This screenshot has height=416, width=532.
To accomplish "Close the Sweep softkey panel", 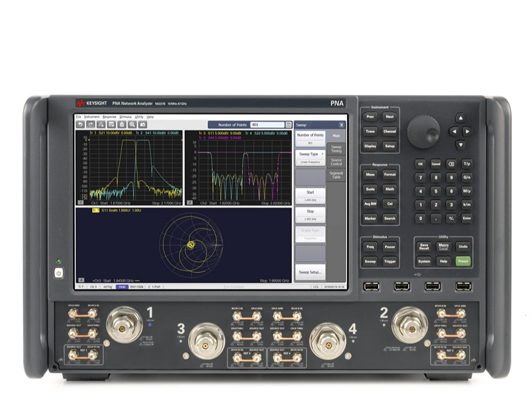I will tap(342, 125).
